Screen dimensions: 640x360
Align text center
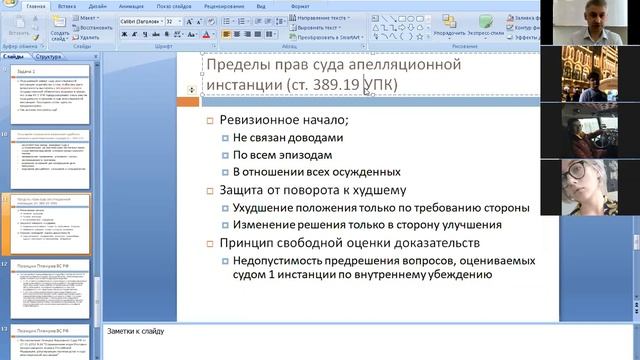[x=237, y=34]
